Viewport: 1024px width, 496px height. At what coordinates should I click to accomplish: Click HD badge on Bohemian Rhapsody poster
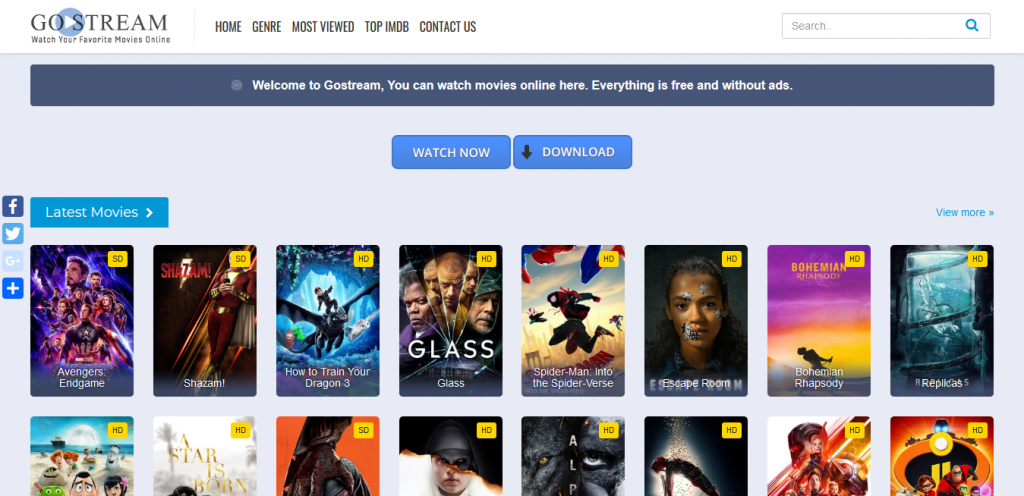point(854,258)
